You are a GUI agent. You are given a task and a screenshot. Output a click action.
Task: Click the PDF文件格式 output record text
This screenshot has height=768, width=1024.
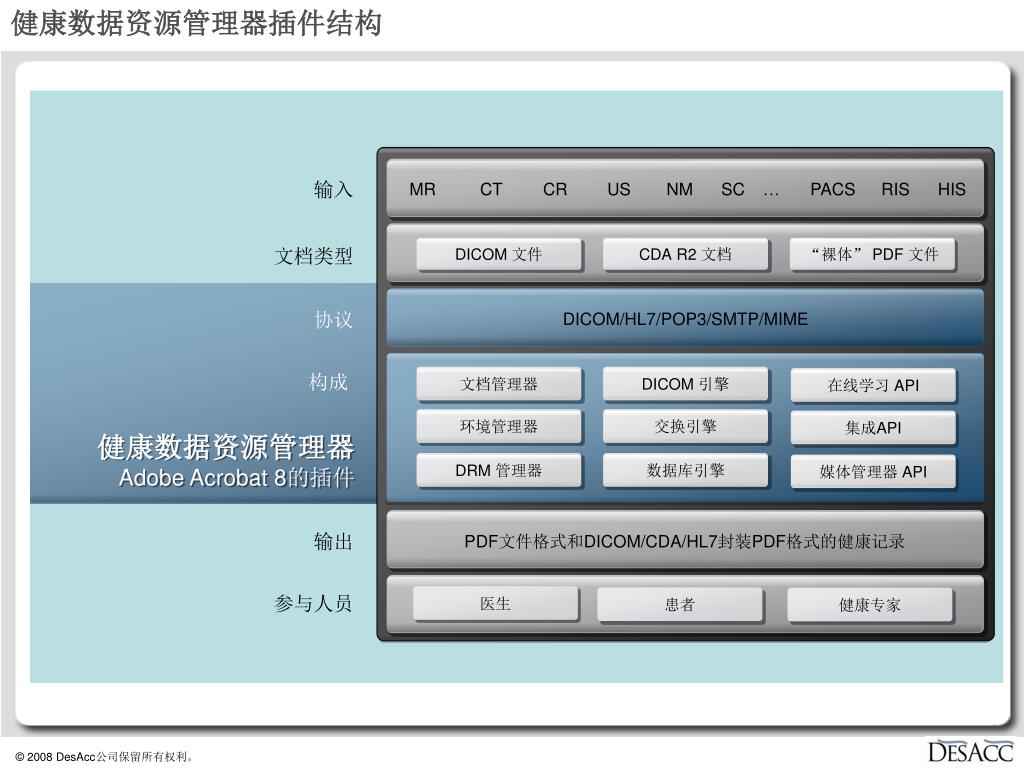(x=684, y=541)
